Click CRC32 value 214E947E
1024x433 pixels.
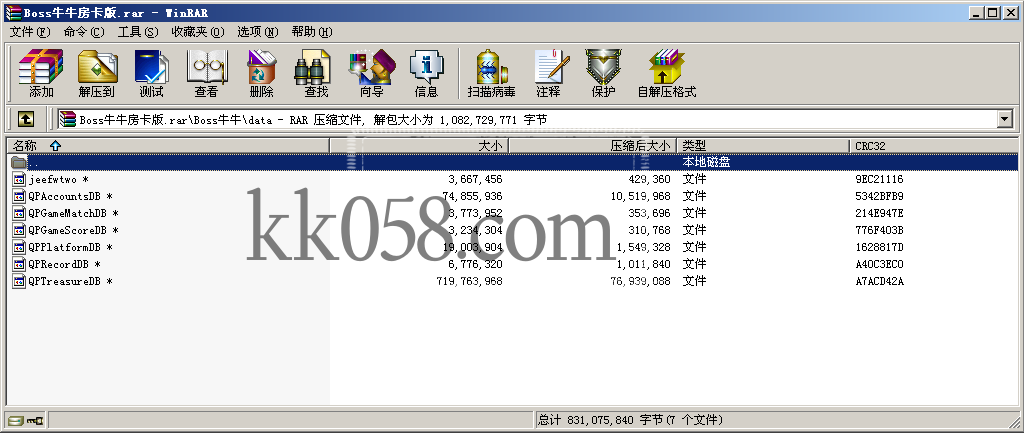pyautogui.click(x=879, y=213)
